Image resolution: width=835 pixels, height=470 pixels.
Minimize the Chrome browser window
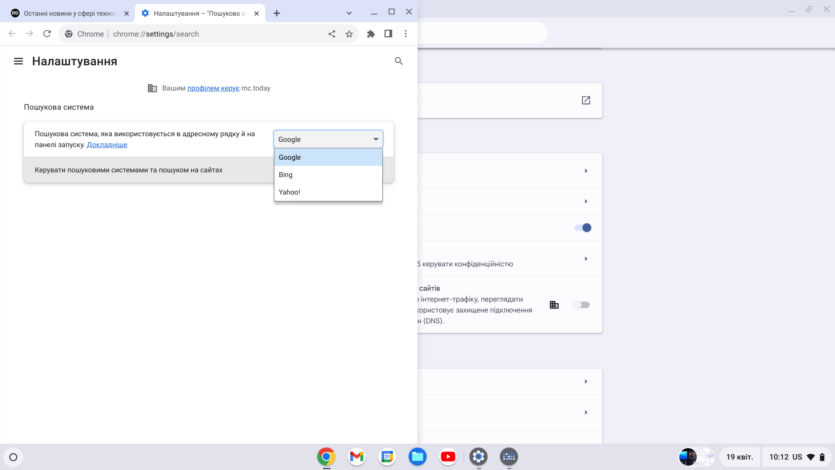pyautogui.click(x=374, y=12)
